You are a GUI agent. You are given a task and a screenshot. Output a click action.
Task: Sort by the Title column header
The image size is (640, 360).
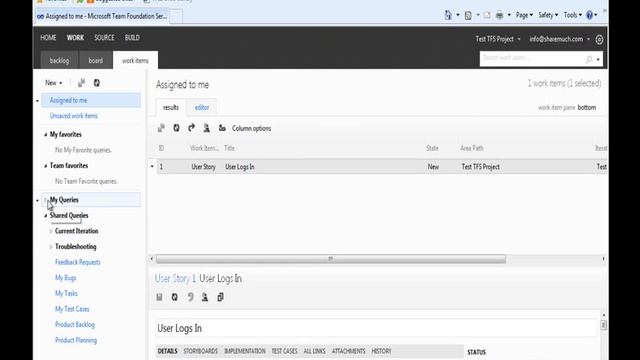click(x=229, y=148)
